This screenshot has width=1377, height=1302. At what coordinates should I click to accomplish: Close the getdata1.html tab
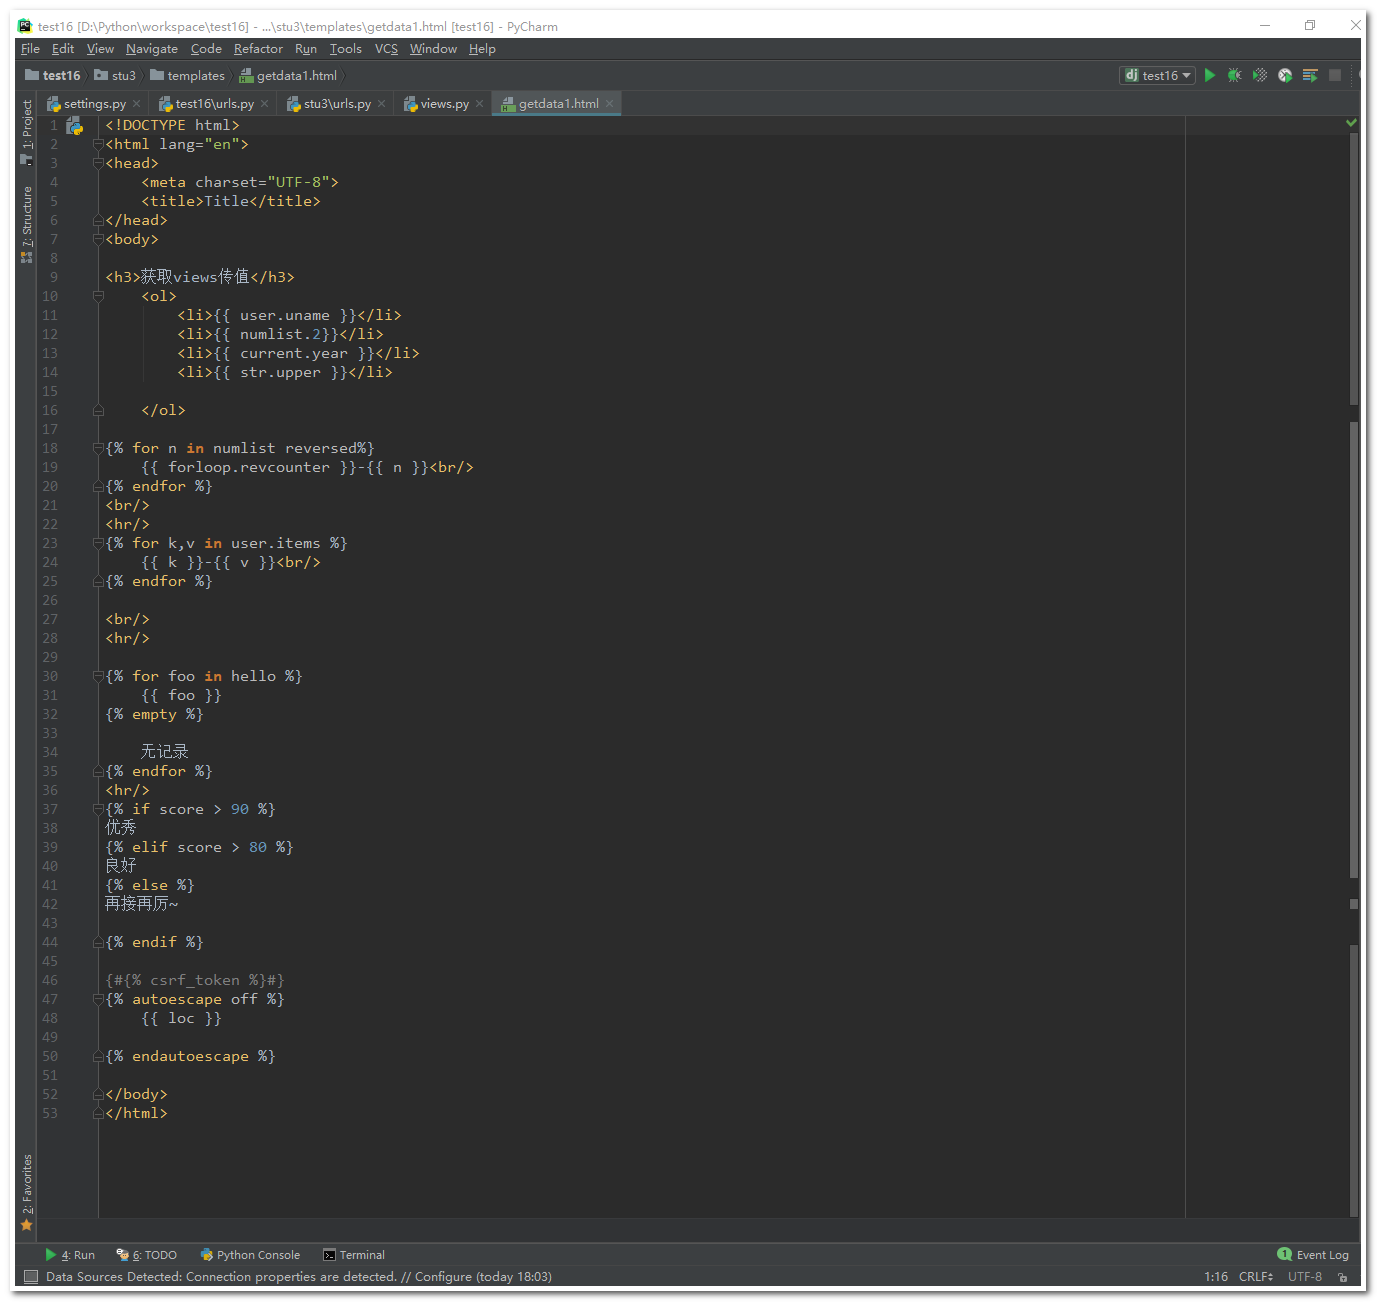coord(610,104)
